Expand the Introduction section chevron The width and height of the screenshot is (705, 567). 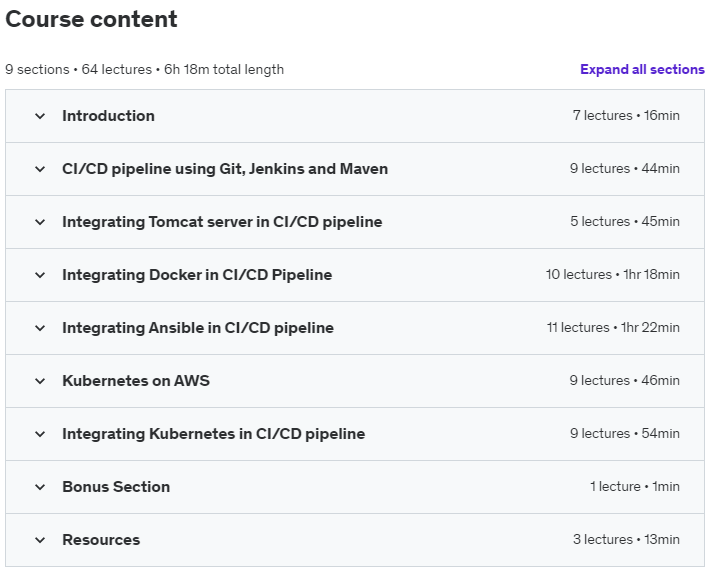(x=40, y=116)
